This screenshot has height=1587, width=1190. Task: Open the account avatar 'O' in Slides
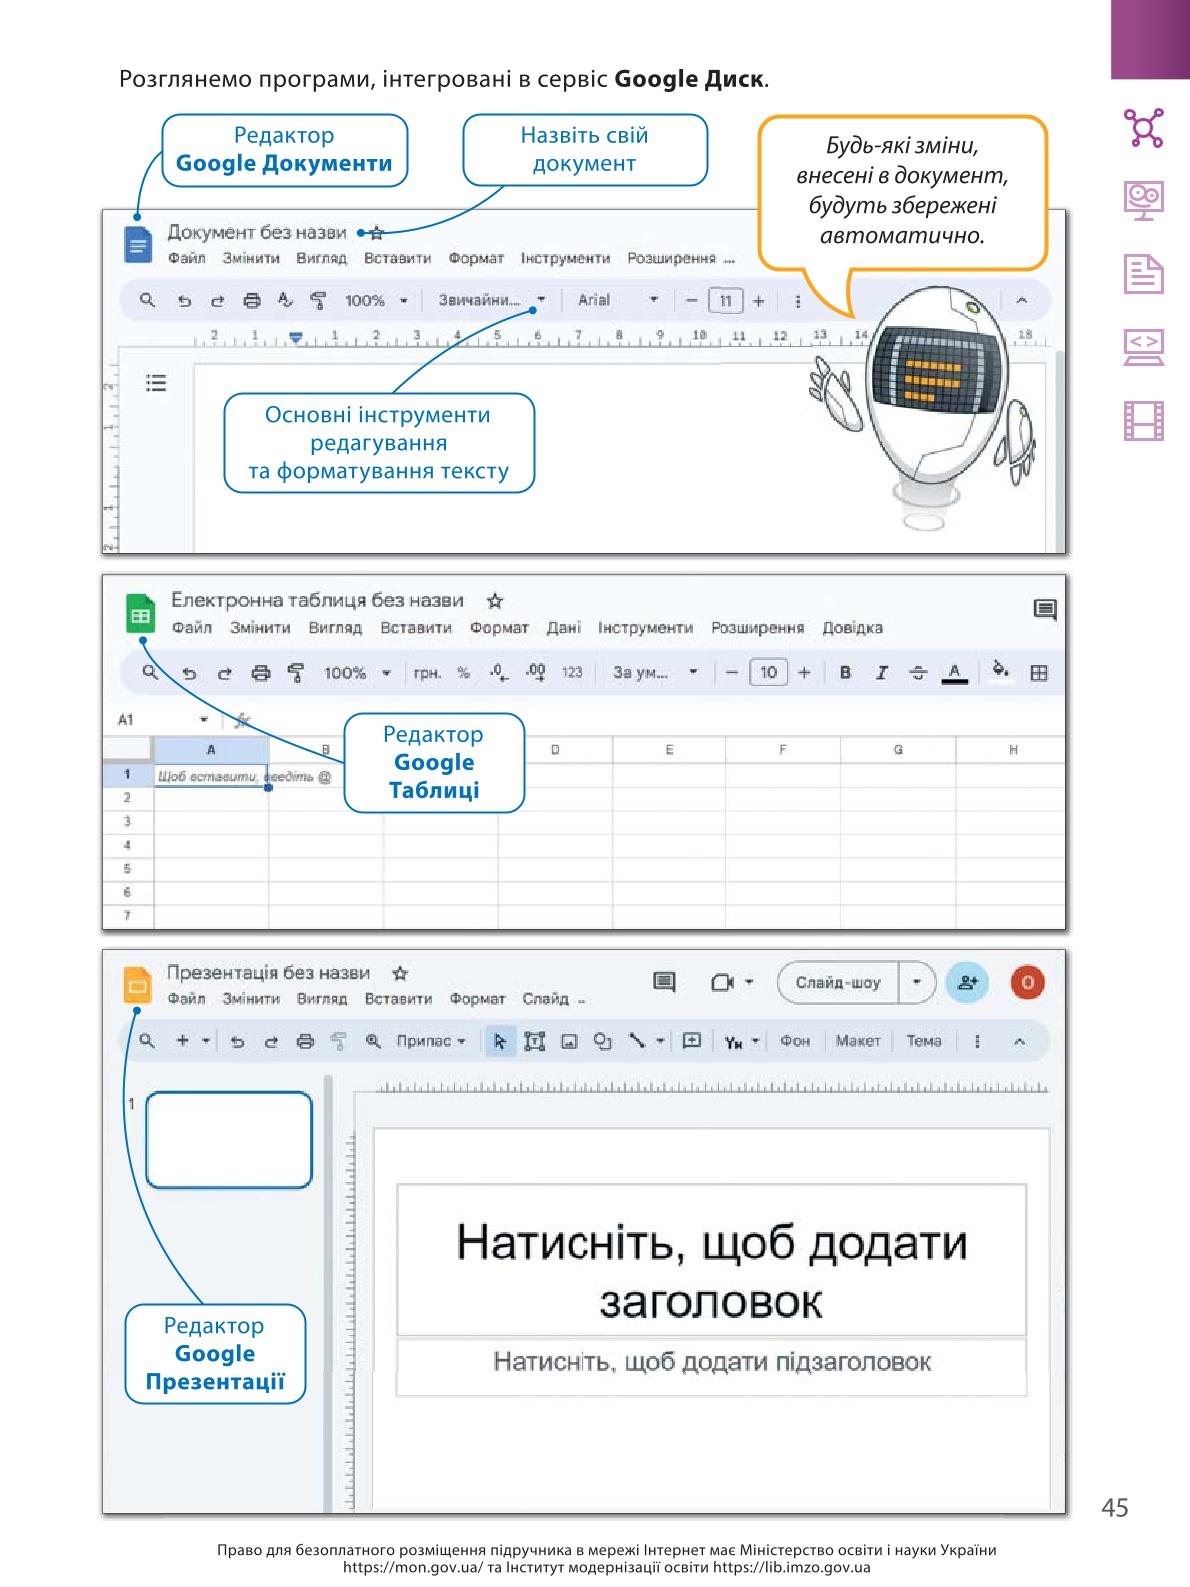[x=1027, y=983]
